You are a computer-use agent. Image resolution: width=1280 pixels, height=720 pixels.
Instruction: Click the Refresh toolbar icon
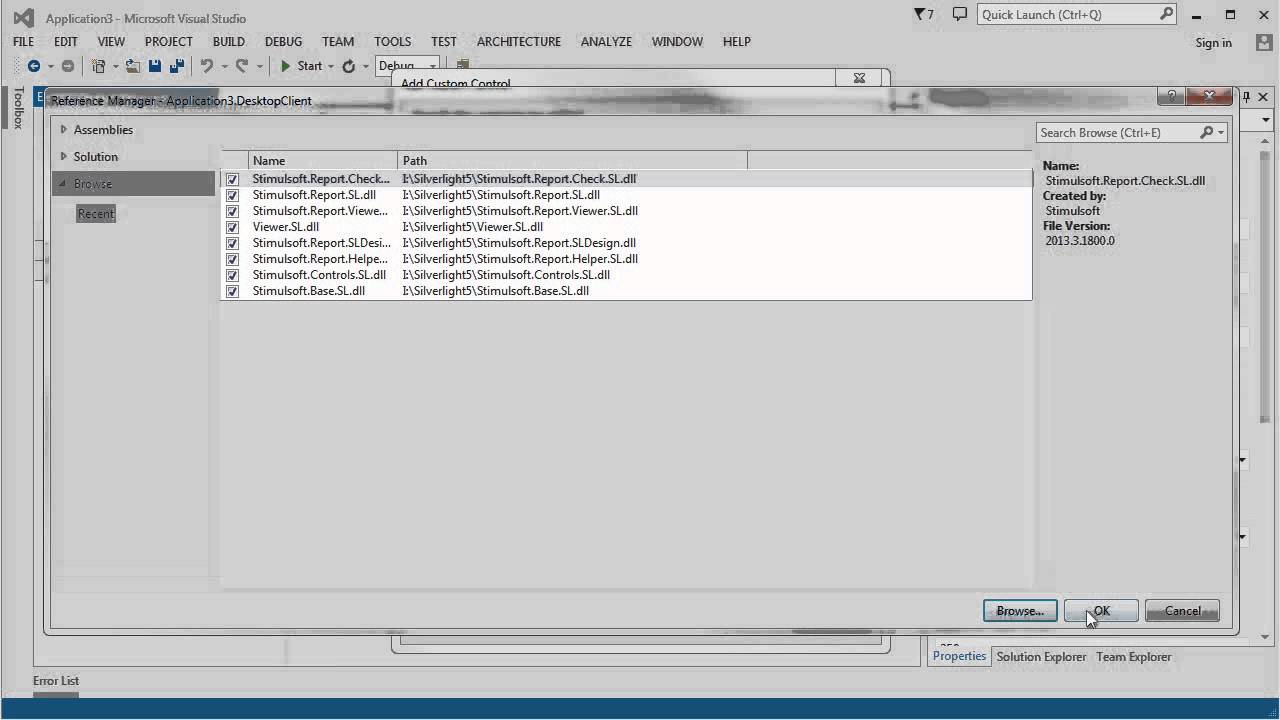pos(349,66)
